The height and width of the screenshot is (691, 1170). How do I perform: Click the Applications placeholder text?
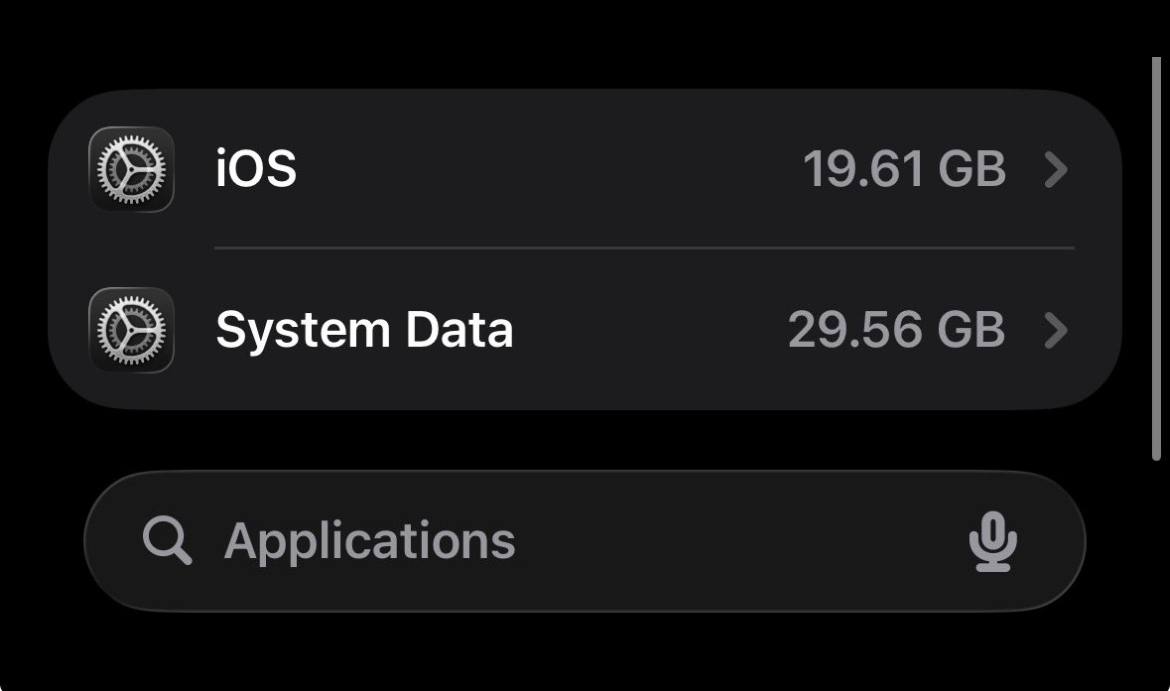[370, 542]
